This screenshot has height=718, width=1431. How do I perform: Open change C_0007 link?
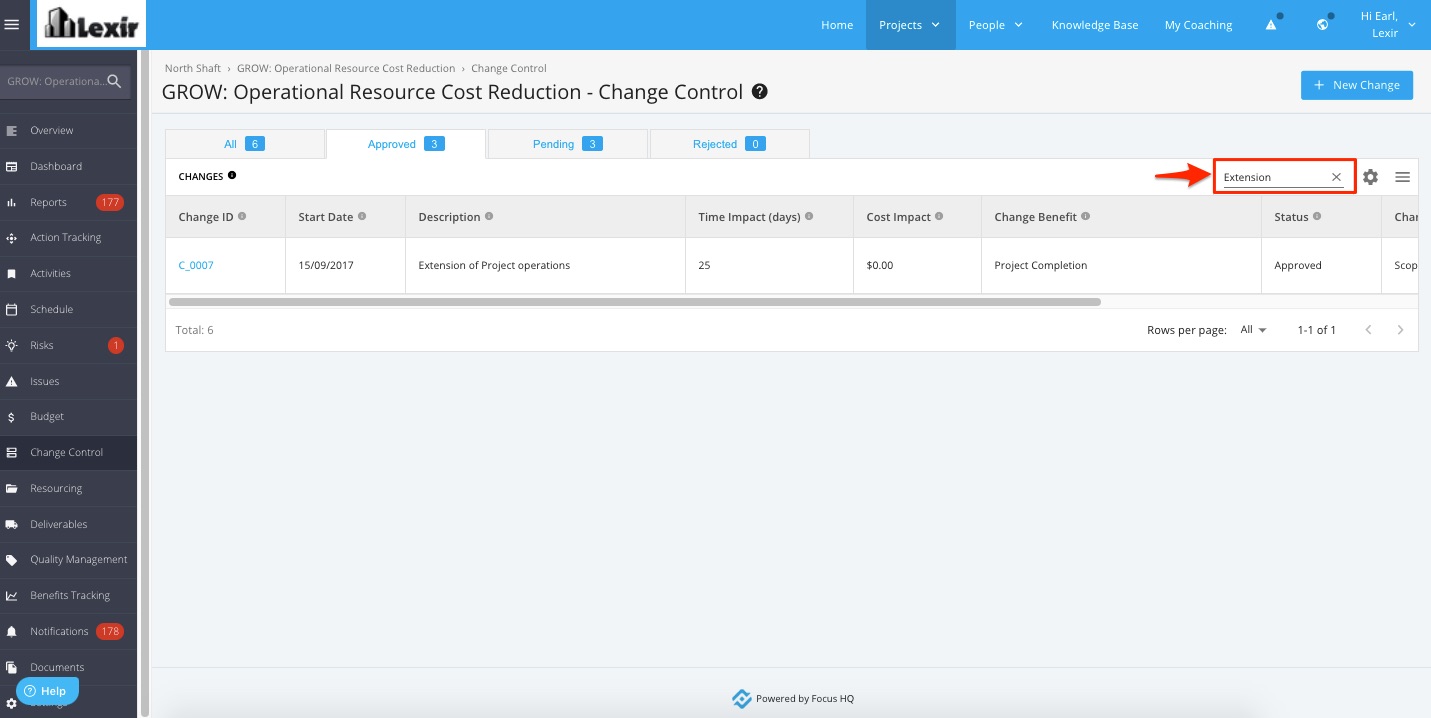coord(196,265)
